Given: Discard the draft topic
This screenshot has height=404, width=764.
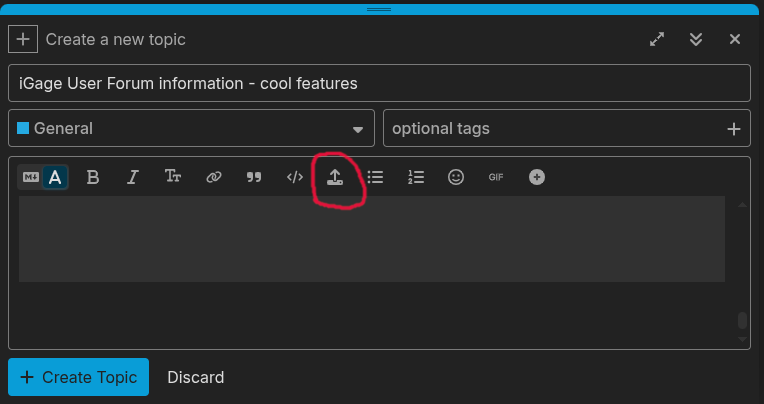Looking at the screenshot, I should (x=196, y=377).
